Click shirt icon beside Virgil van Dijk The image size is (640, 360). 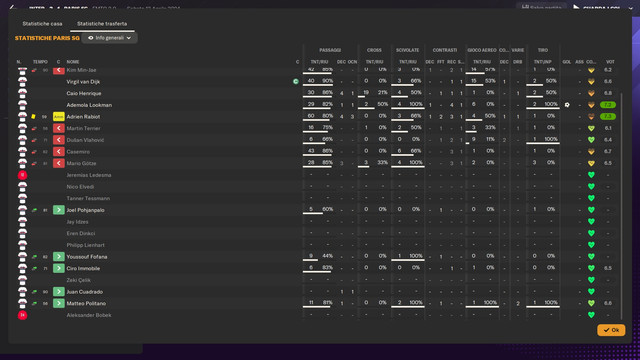pos(22,82)
